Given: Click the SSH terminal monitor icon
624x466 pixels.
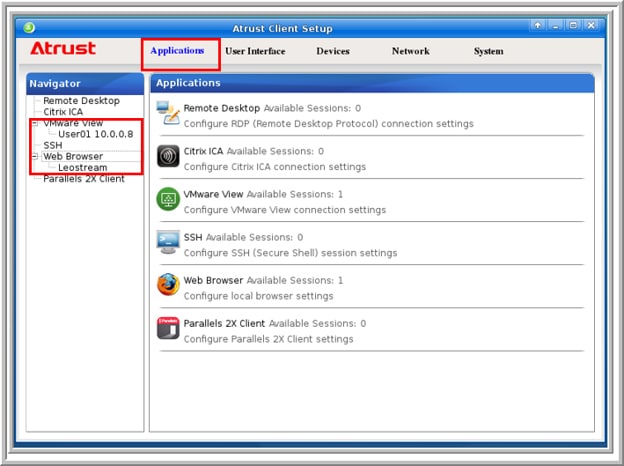Looking at the screenshot, I should [x=168, y=242].
